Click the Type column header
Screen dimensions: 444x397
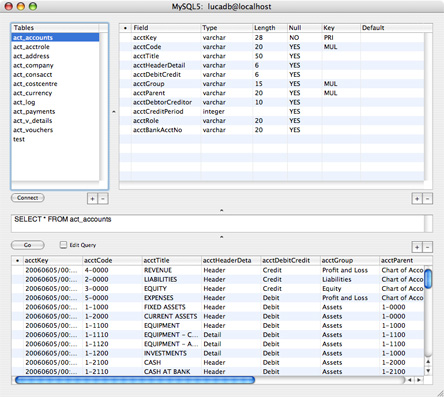coord(227,28)
